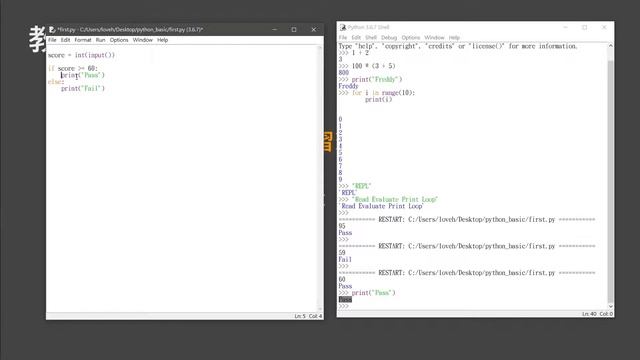Open Window menu in Python Shell window

(434, 38)
